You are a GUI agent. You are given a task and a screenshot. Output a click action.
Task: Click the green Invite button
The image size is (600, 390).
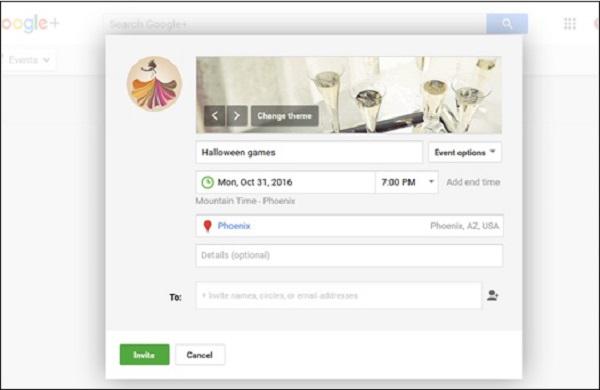pos(144,354)
